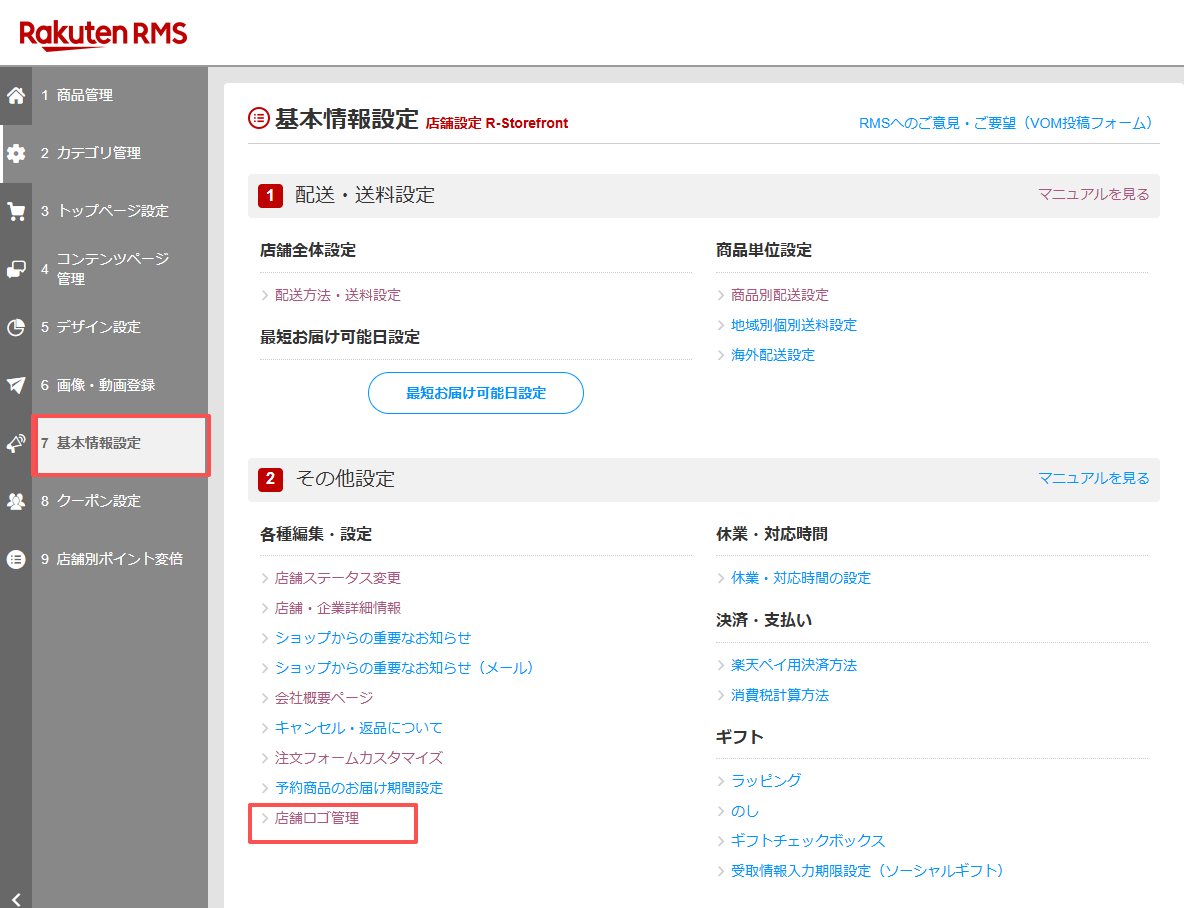Open キャンセル・返品について link
1184x908 pixels.
[359, 728]
